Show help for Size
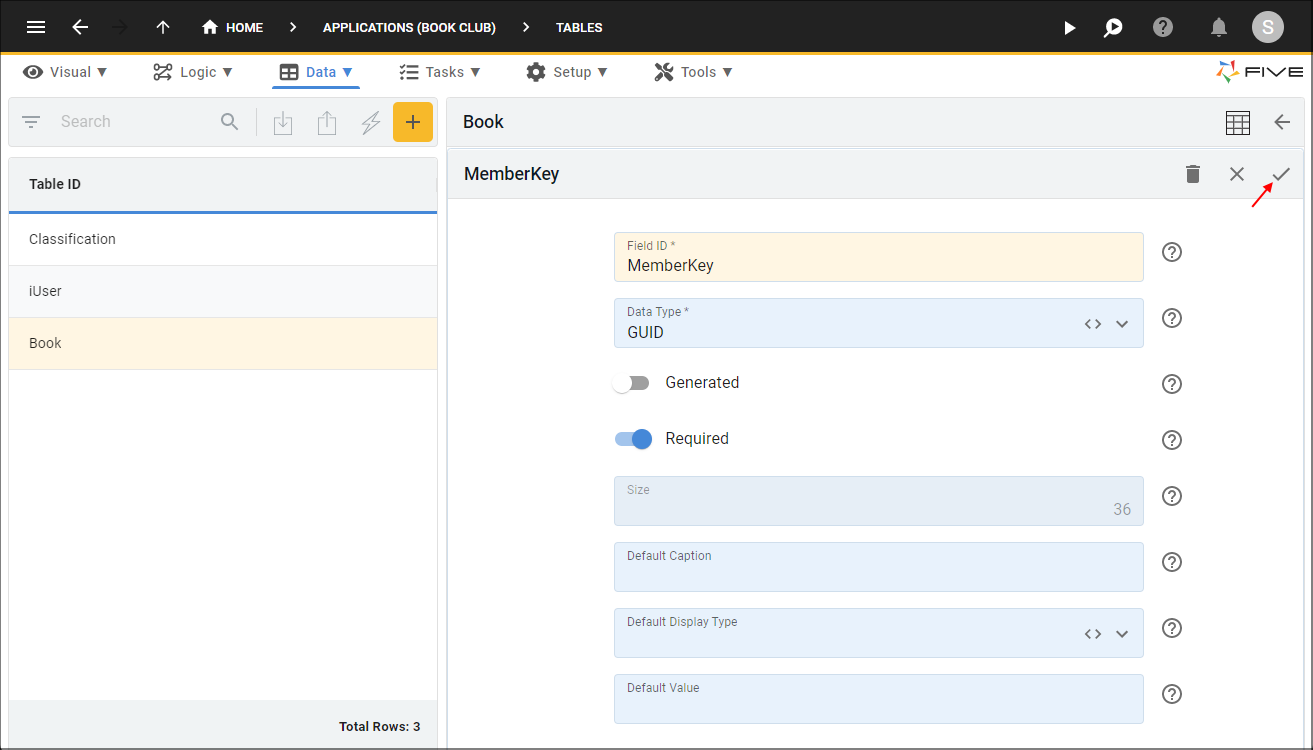This screenshot has height=750, width=1313. 1172,496
